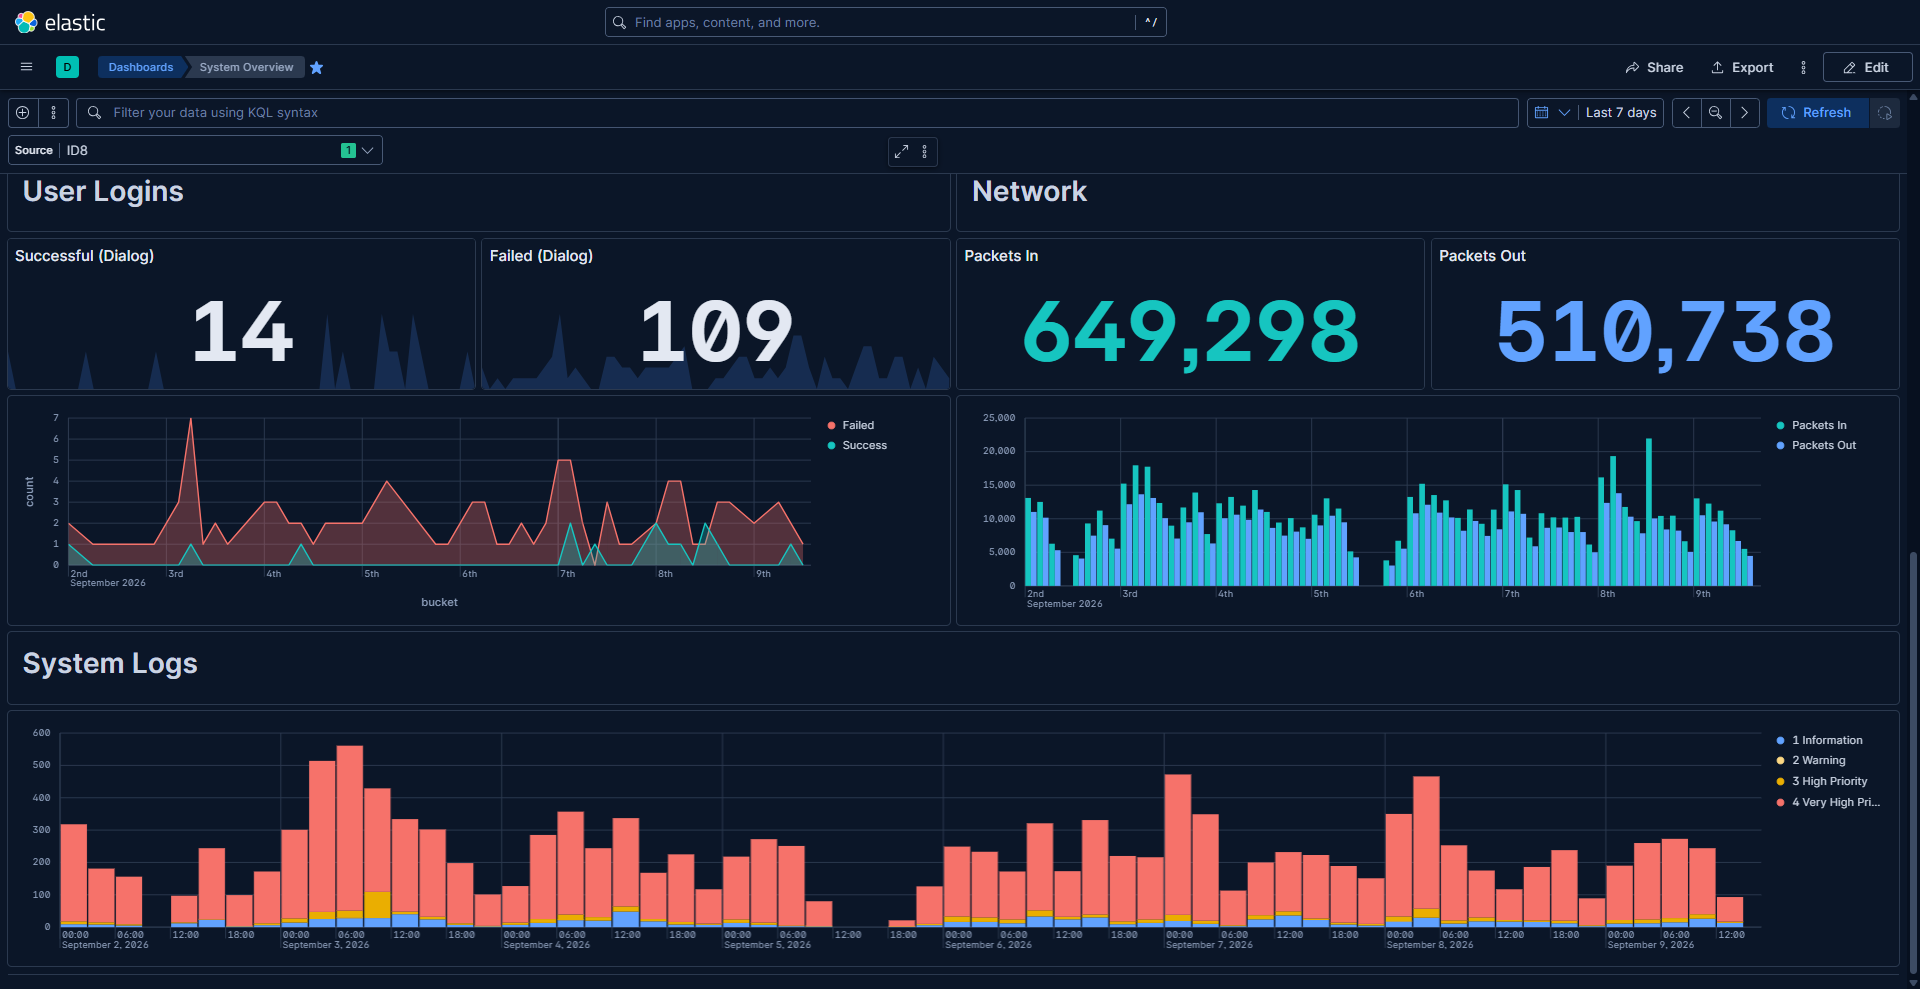The image size is (1920, 989).
Task: Open control group options kebab
Action: (925, 151)
